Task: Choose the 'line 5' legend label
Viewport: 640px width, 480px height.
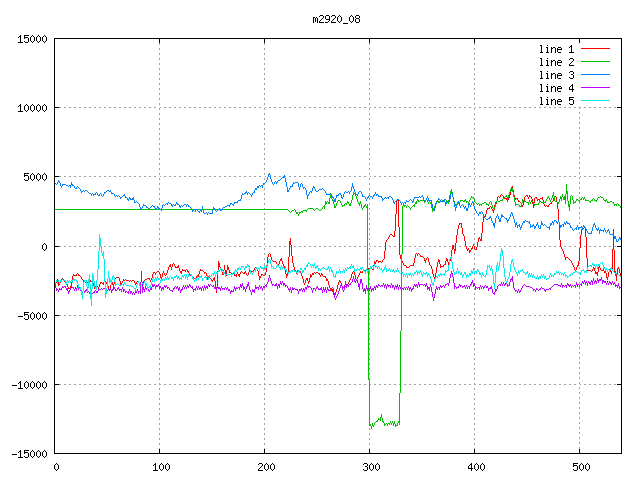Action: click(x=557, y=101)
